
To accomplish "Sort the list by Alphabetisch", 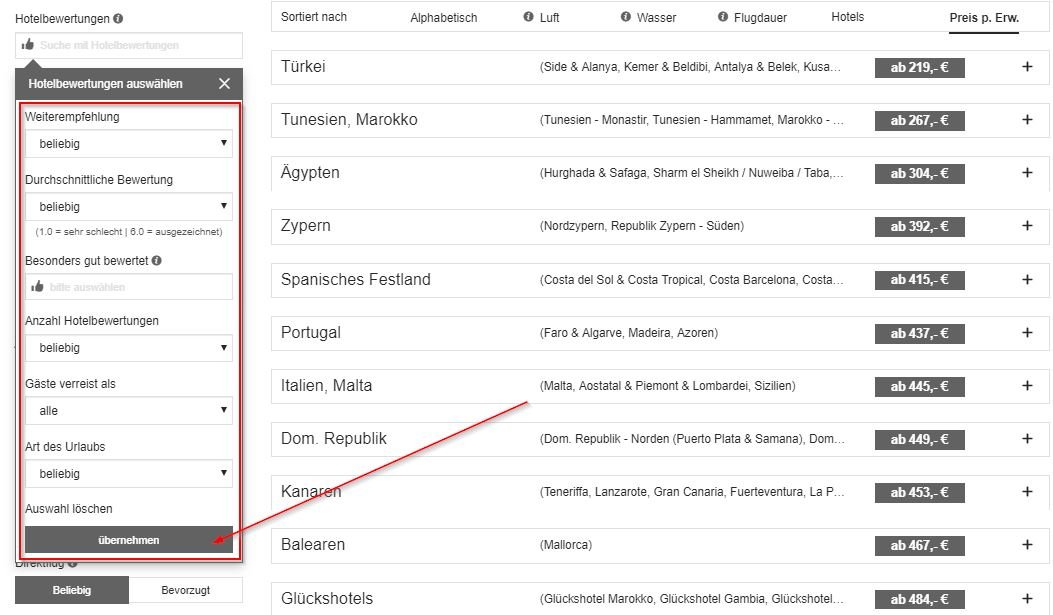I will 443,18.
